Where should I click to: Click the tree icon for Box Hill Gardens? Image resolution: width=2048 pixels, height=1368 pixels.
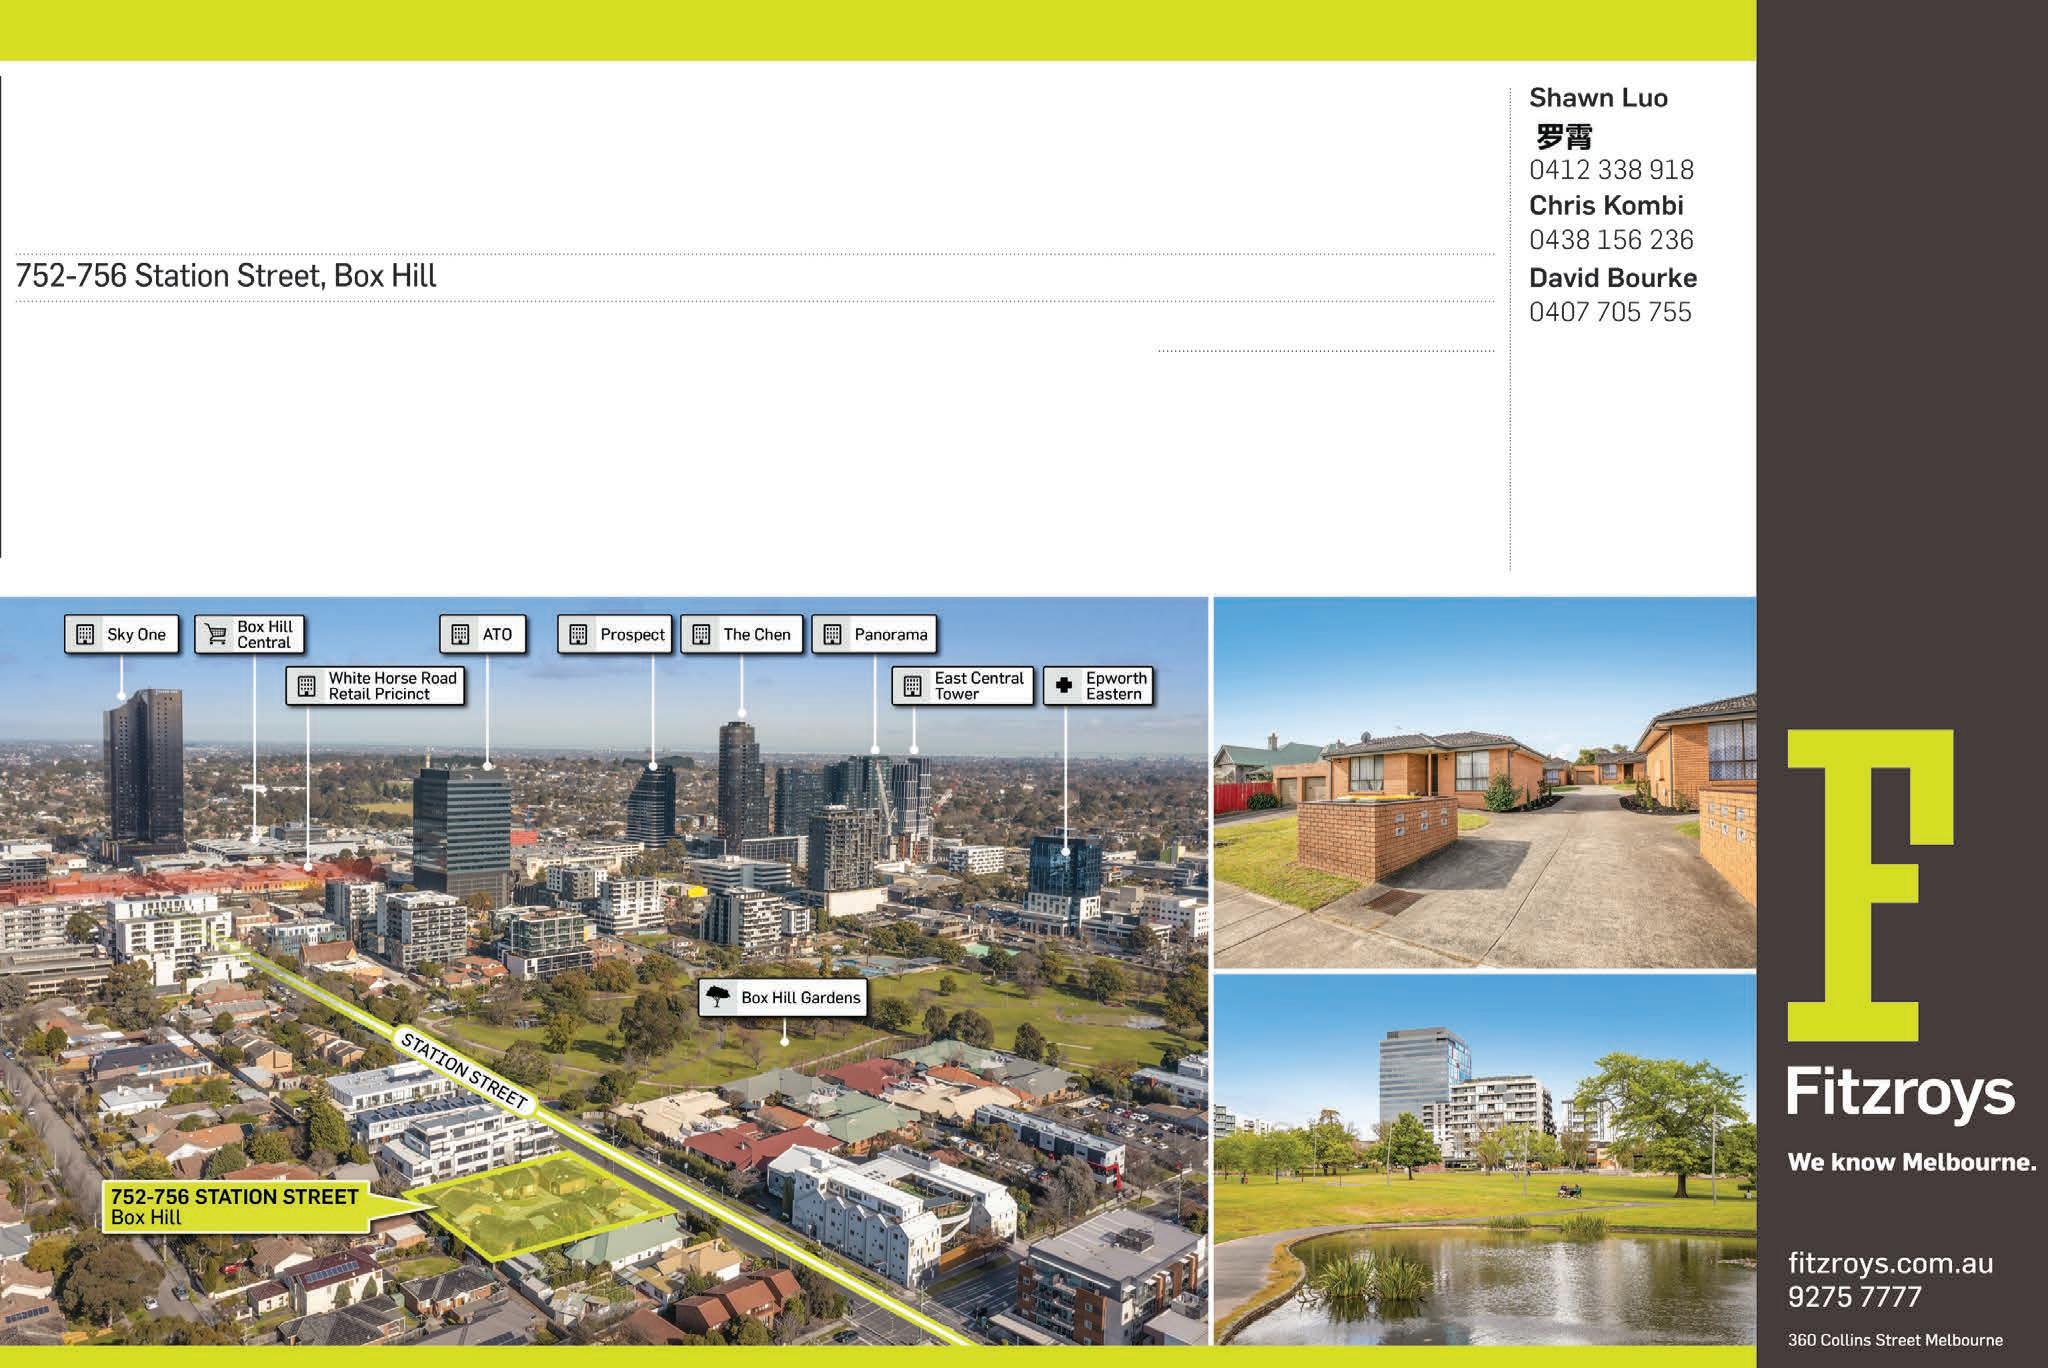coord(717,997)
